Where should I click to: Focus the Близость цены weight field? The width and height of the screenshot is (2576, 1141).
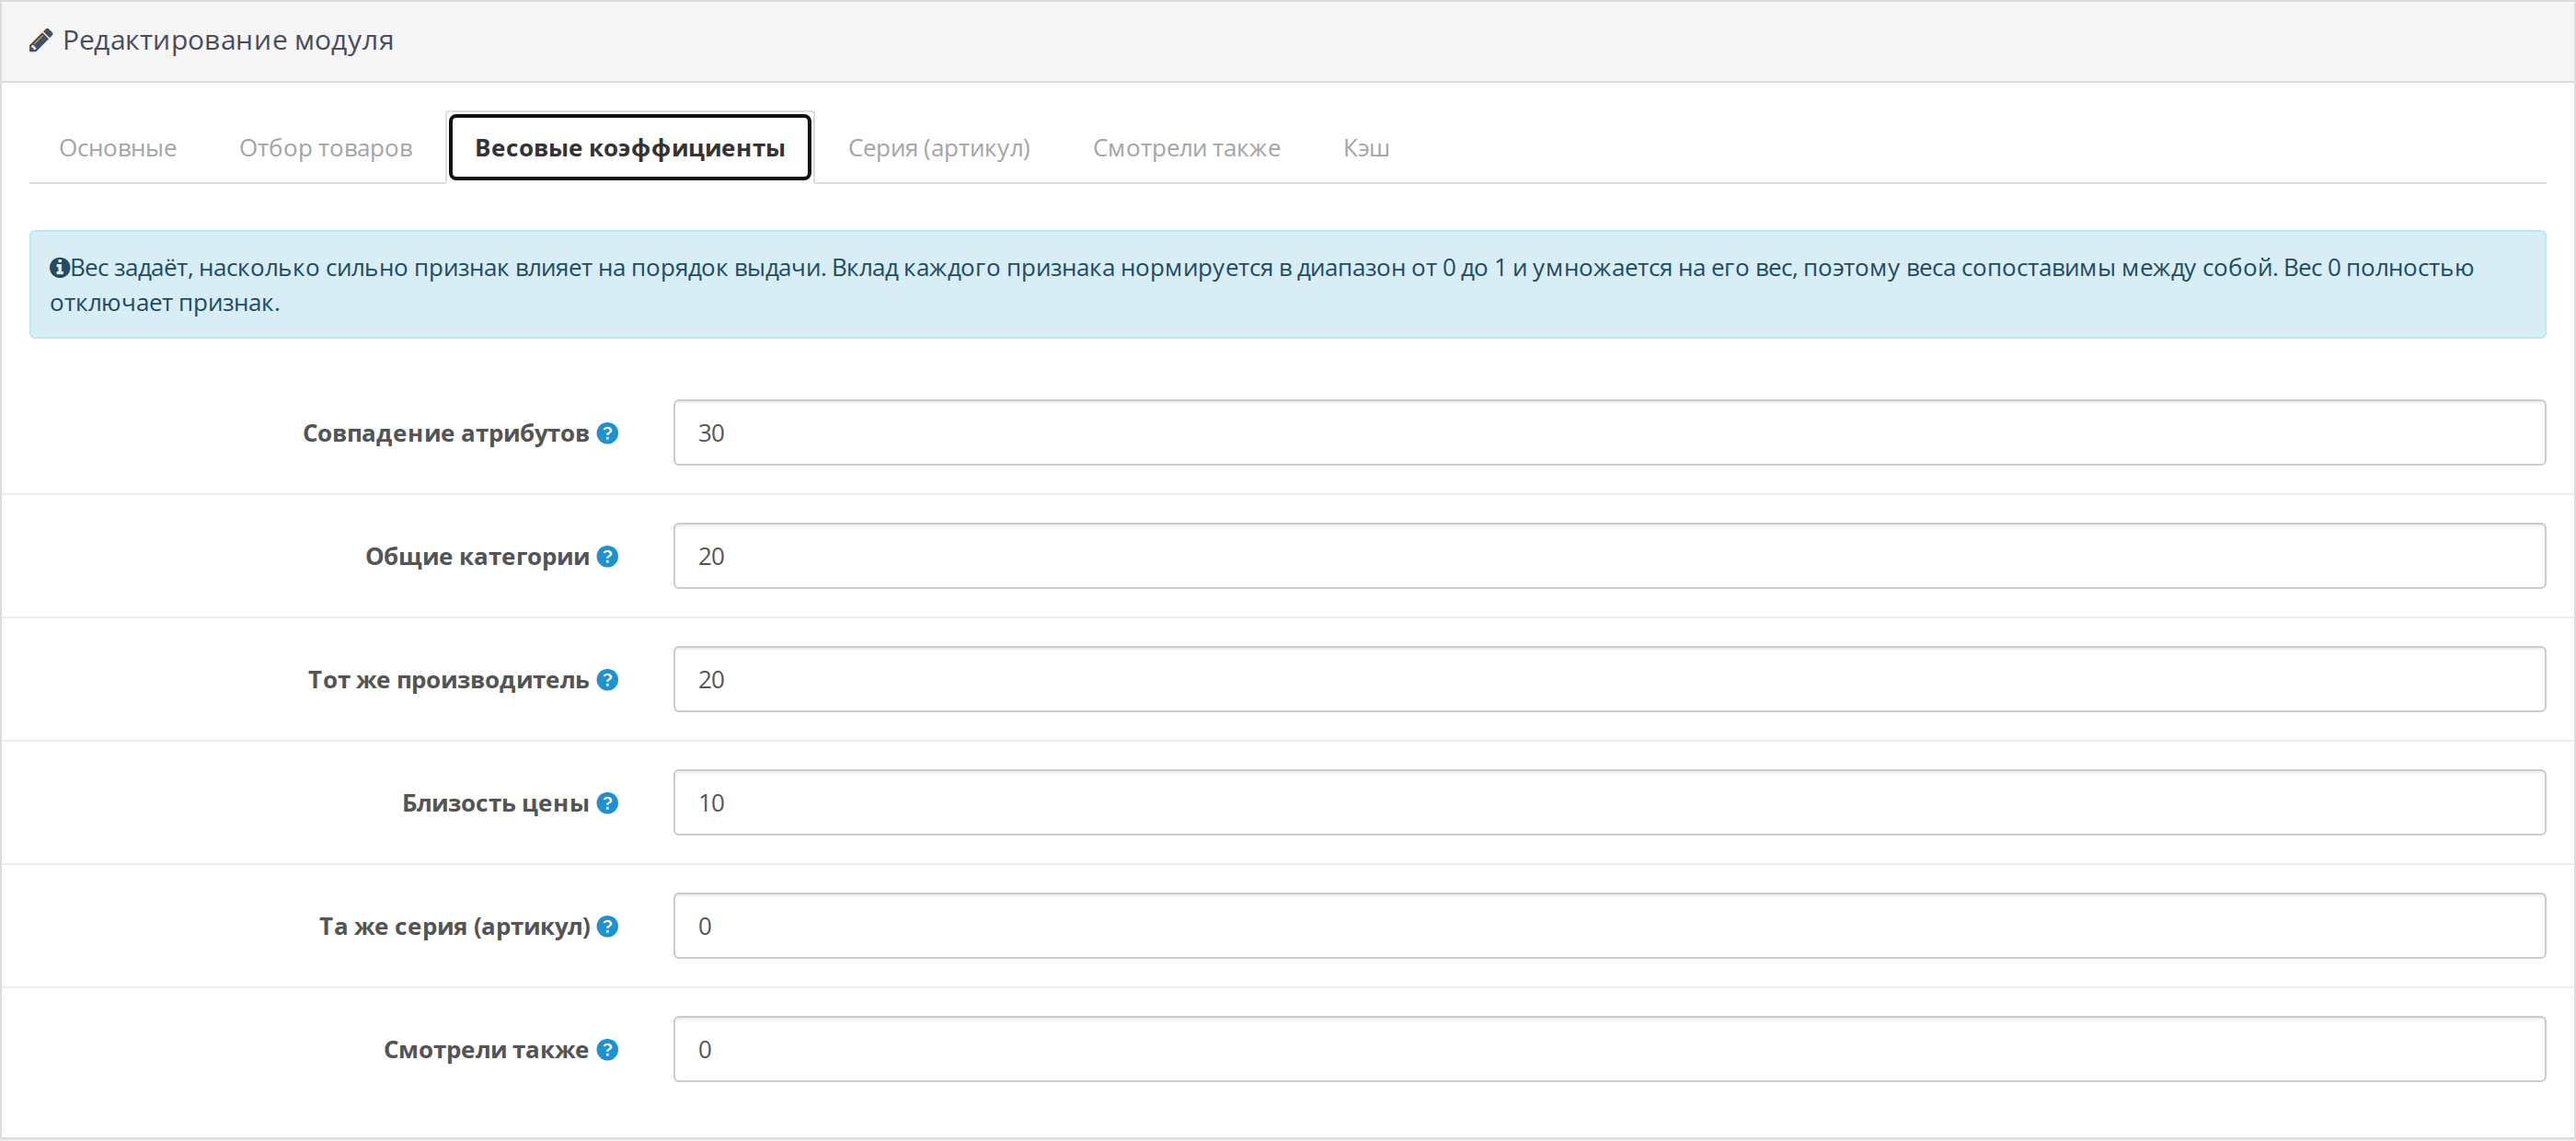(x=1609, y=803)
